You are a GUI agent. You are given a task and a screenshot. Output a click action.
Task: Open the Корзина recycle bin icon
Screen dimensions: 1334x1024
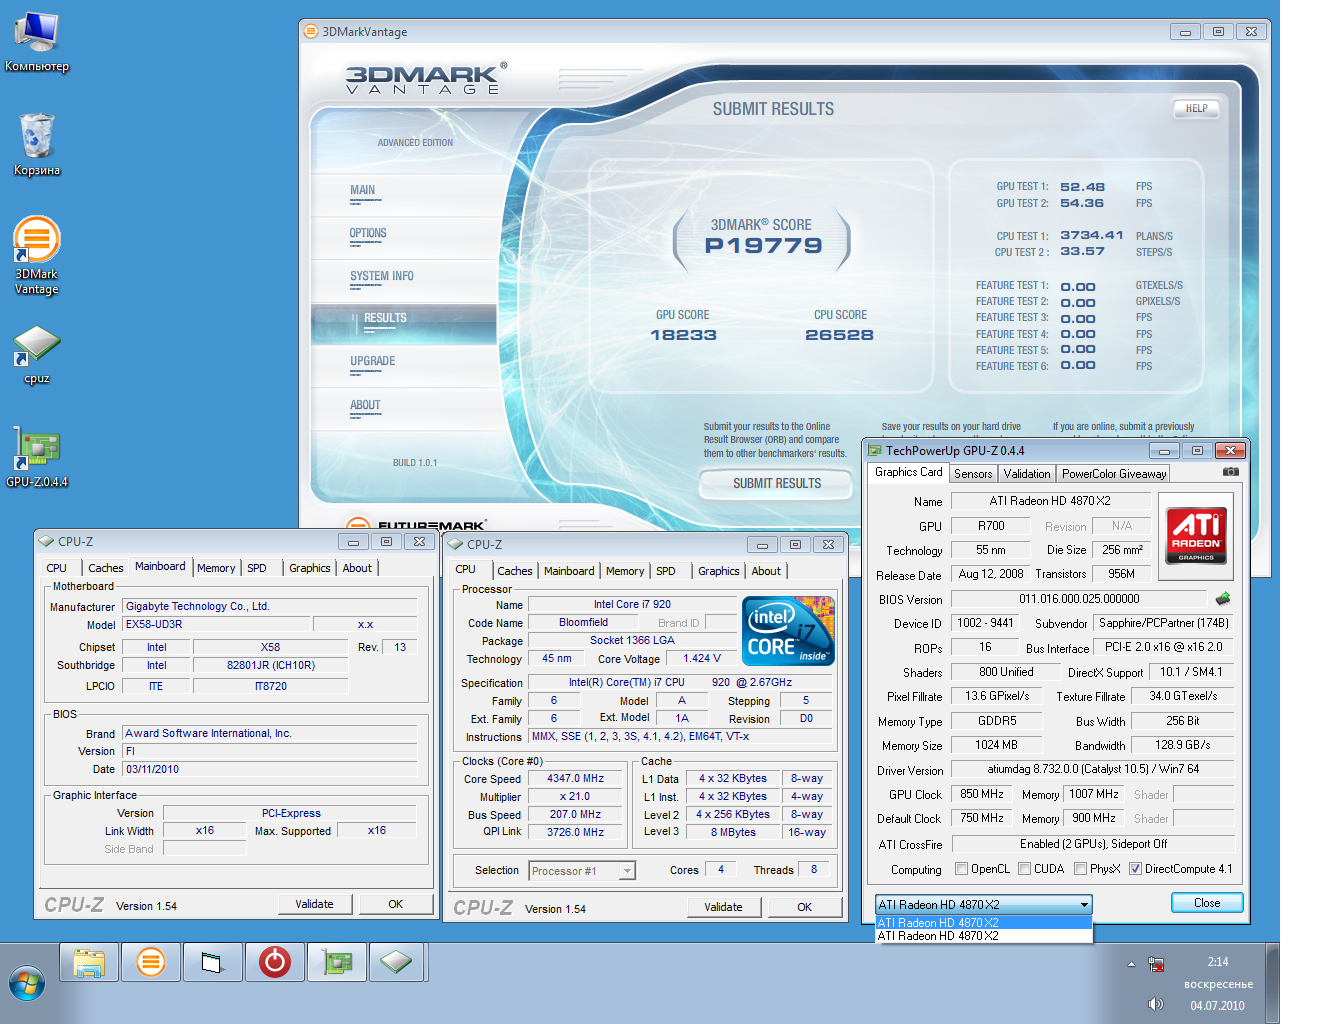click(x=37, y=144)
